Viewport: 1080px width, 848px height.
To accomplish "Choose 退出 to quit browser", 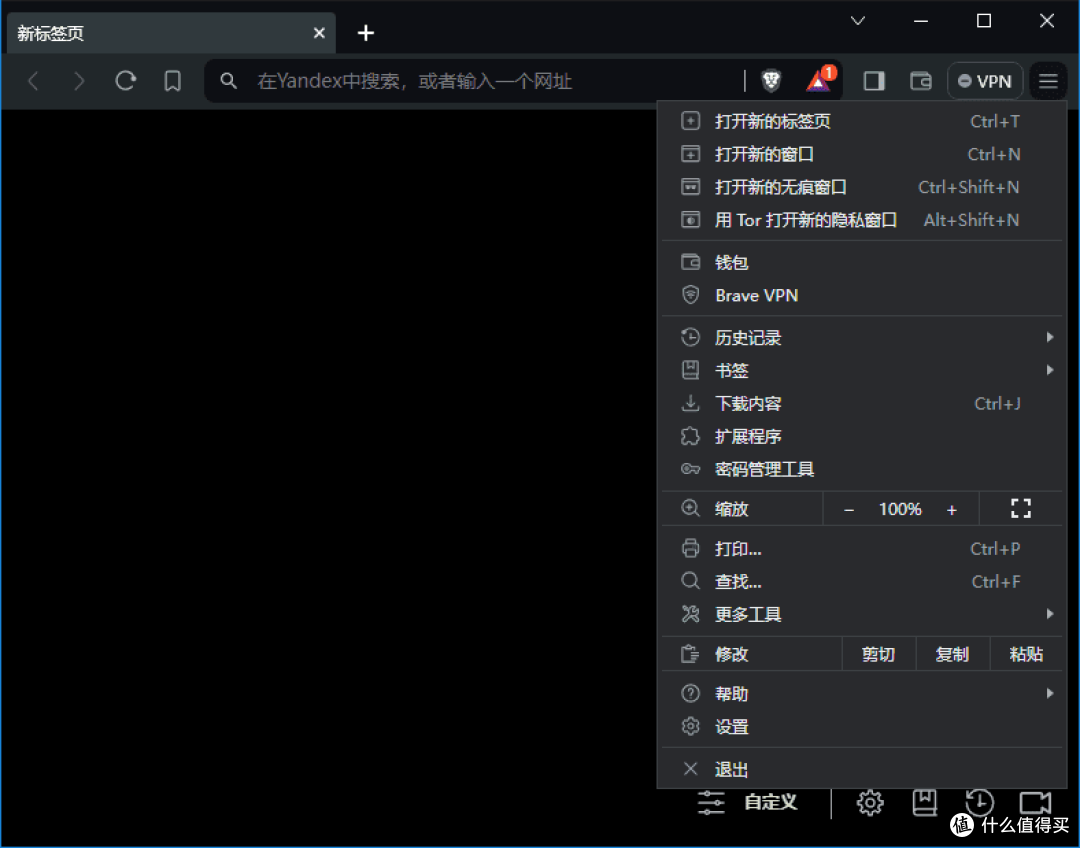I will click(861, 769).
